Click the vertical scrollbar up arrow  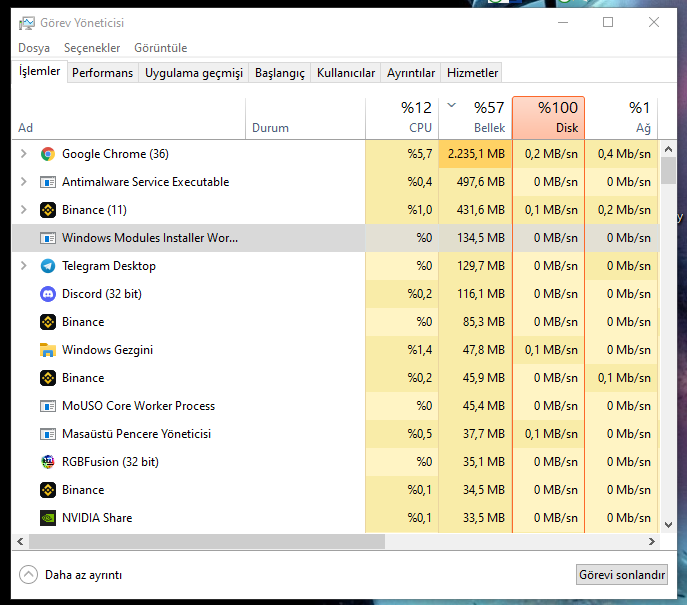(668, 149)
